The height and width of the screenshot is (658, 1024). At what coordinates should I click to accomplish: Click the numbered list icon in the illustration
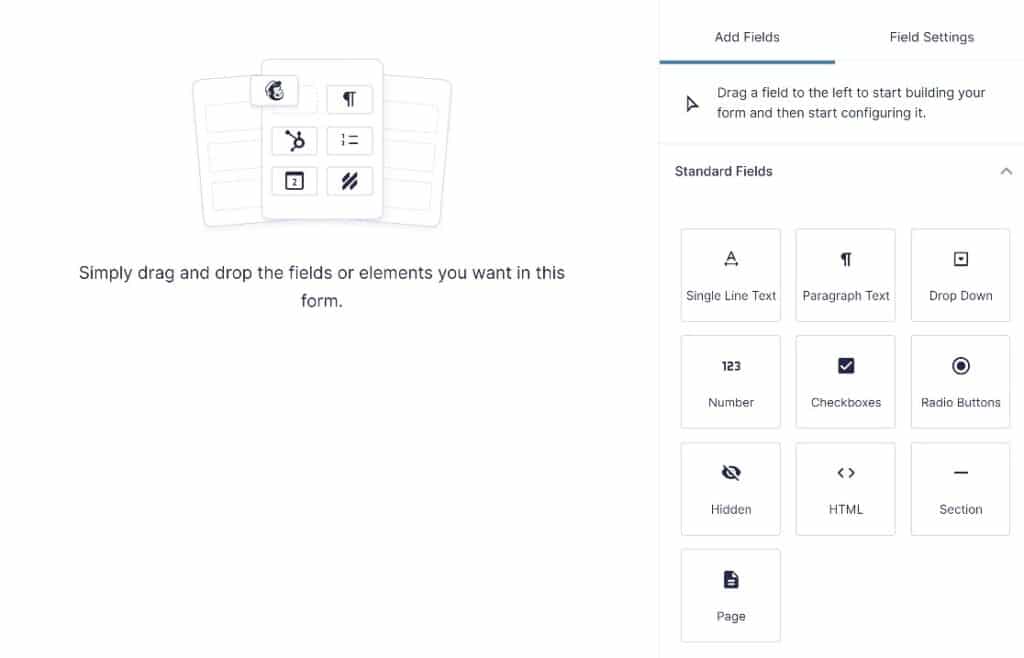349,140
